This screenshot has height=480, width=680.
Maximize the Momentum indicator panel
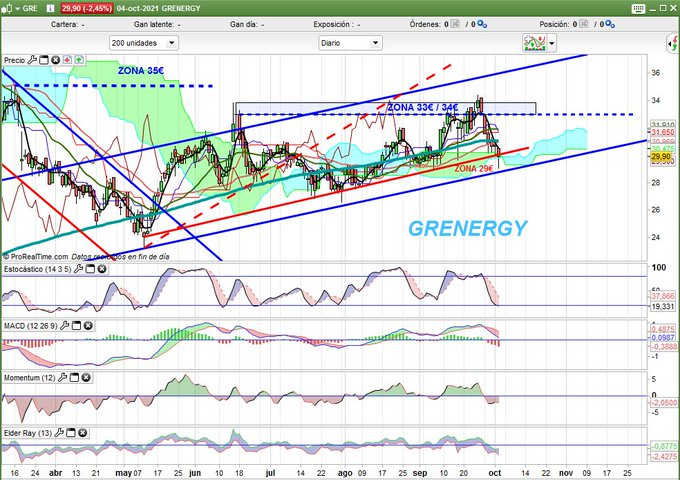(x=75, y=378)
